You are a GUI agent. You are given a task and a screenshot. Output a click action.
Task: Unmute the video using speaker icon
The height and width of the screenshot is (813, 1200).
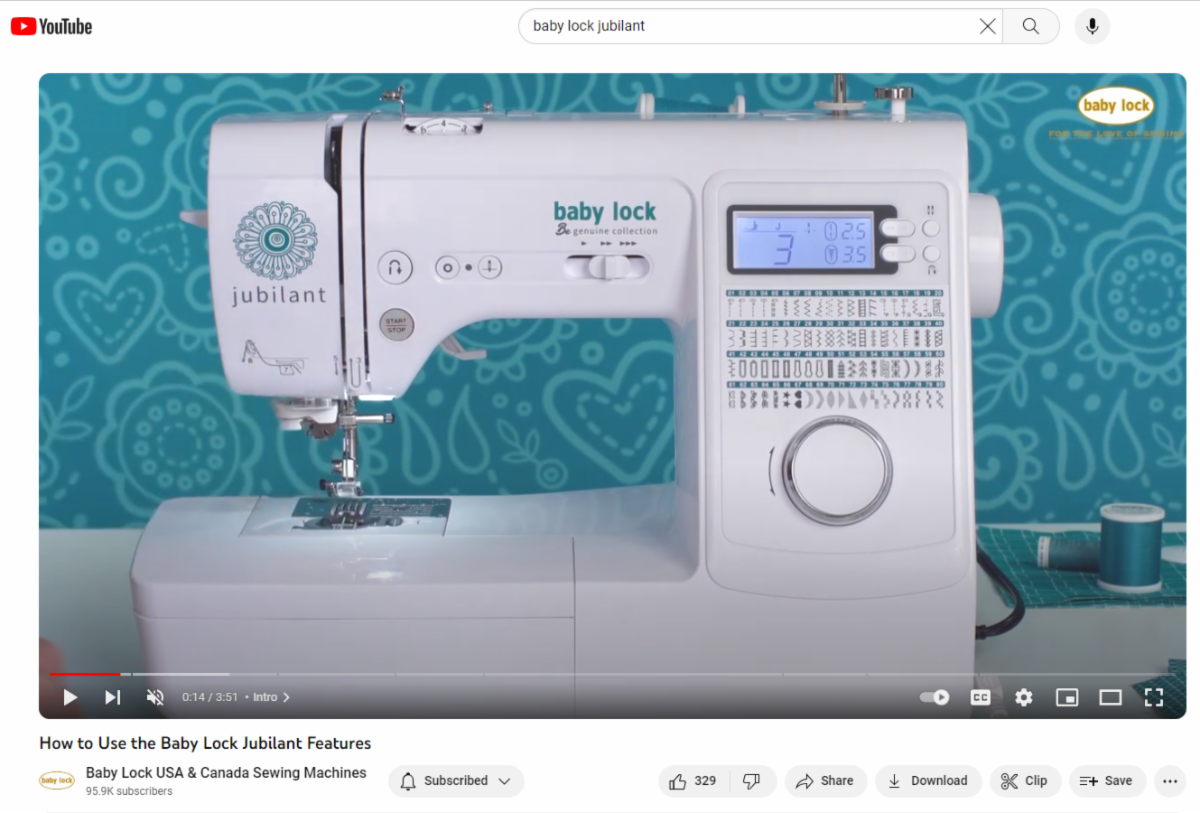coord(155,697)
